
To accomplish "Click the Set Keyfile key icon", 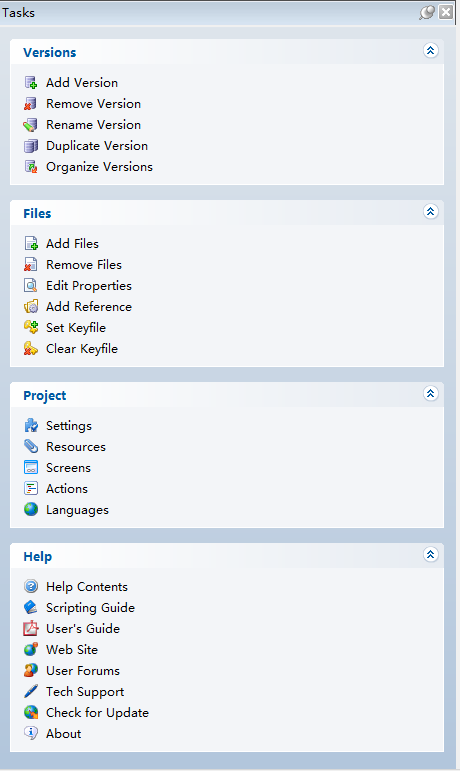I will 31,327.
